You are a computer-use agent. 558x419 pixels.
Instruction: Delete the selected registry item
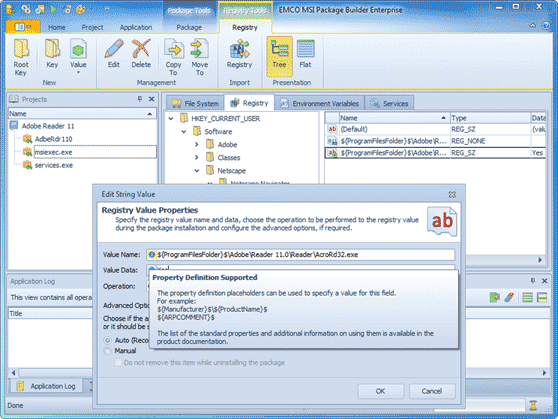point(141,53)
